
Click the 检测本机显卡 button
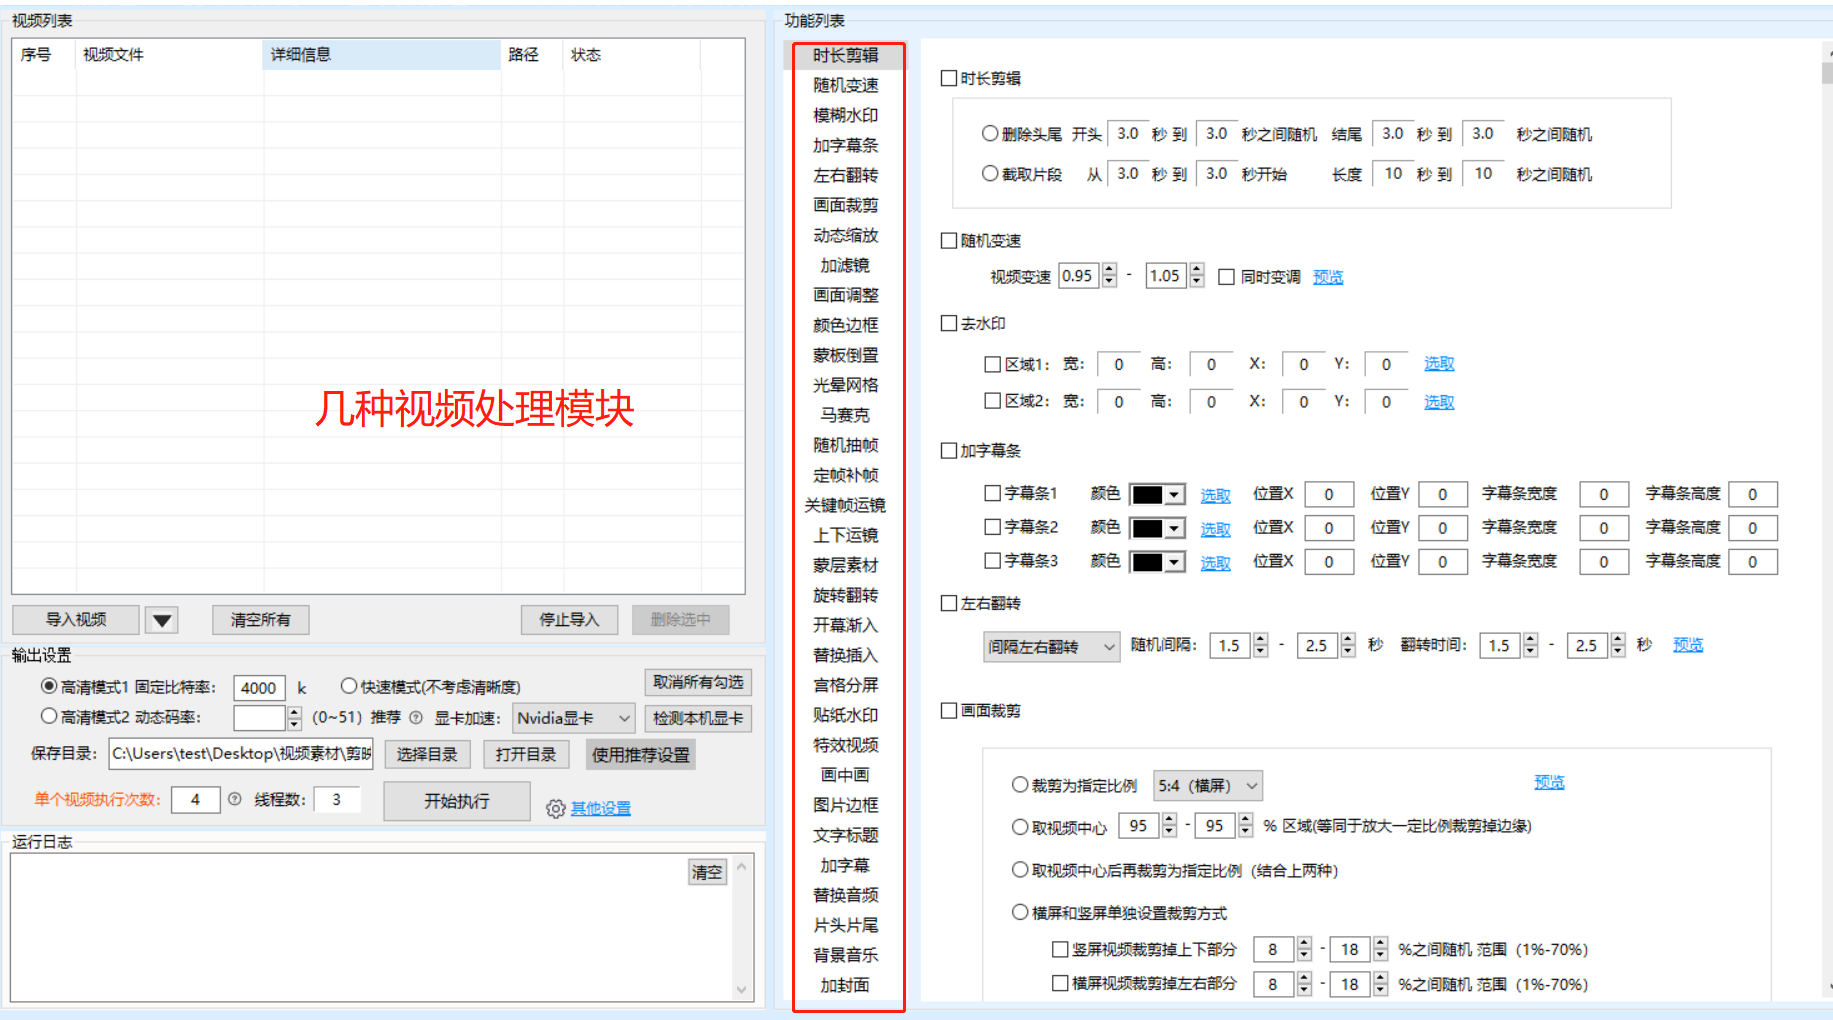(698, 718)
